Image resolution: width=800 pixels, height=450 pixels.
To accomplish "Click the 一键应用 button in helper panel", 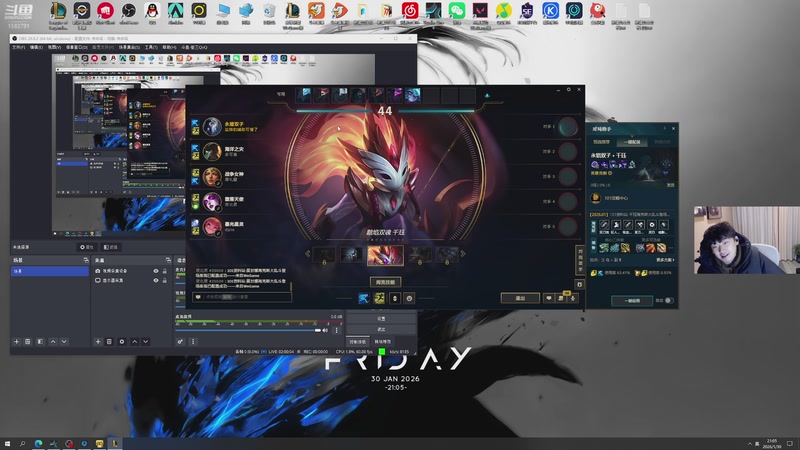I will click(632, 301).
